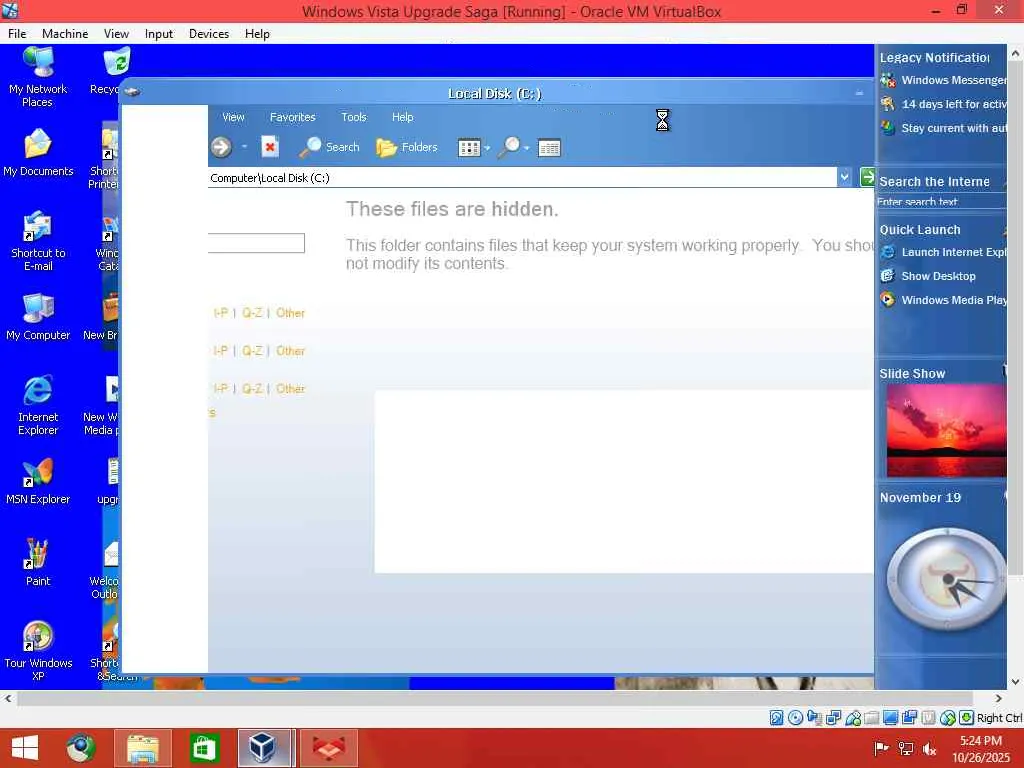Select Tour Windows XP desktop icon
This screenshot has width=1024, height=768.
(38, 651)
